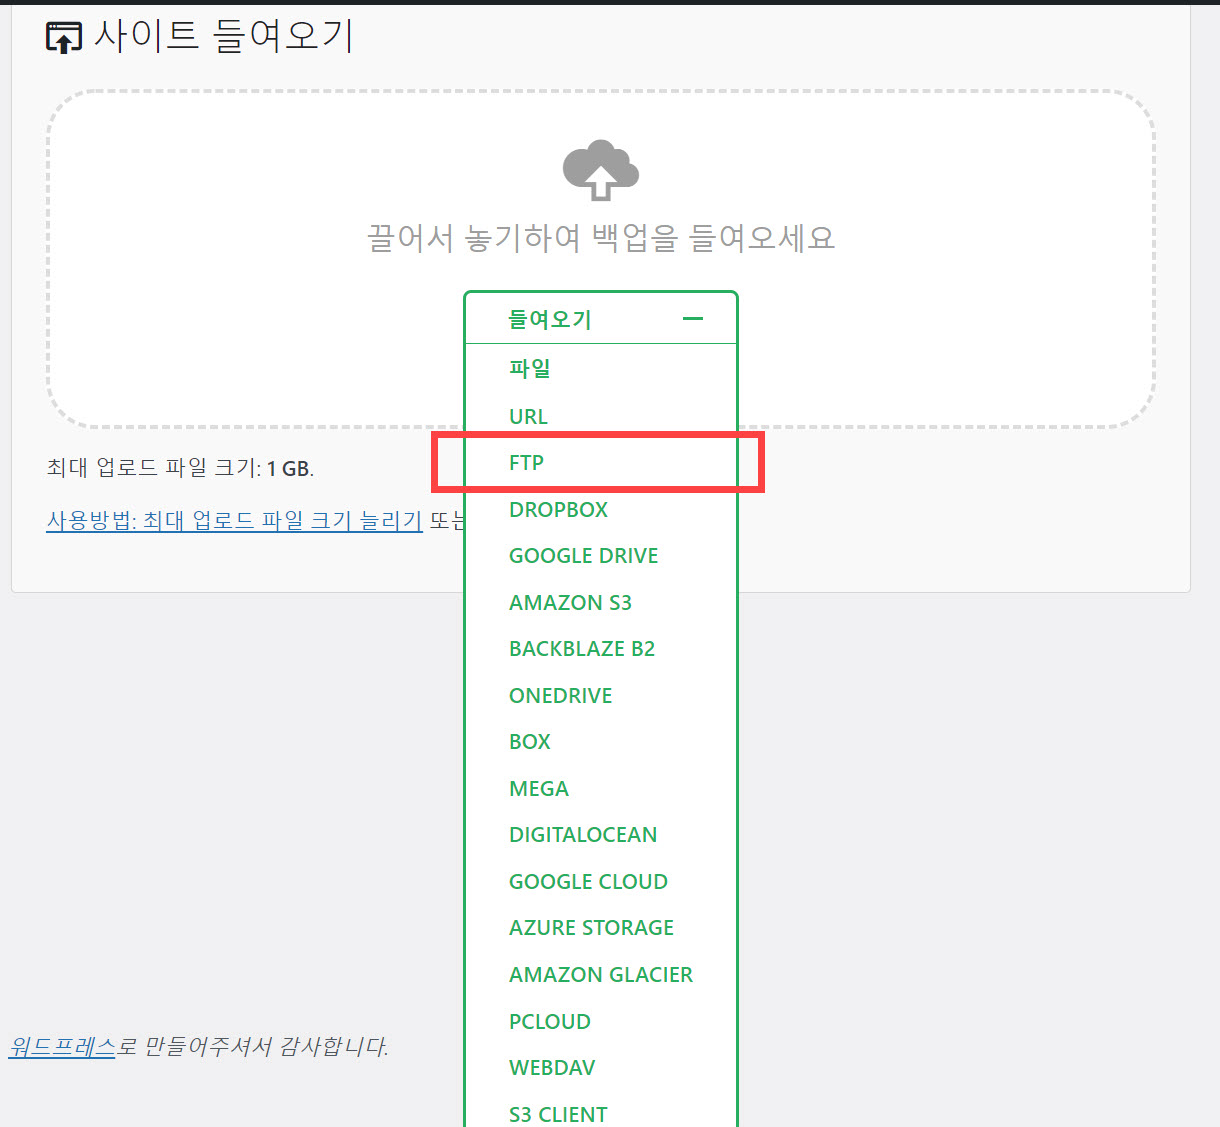The image size is (1220, 1127).
Task: Click the 파일 option to import from file
Action: 529,368
